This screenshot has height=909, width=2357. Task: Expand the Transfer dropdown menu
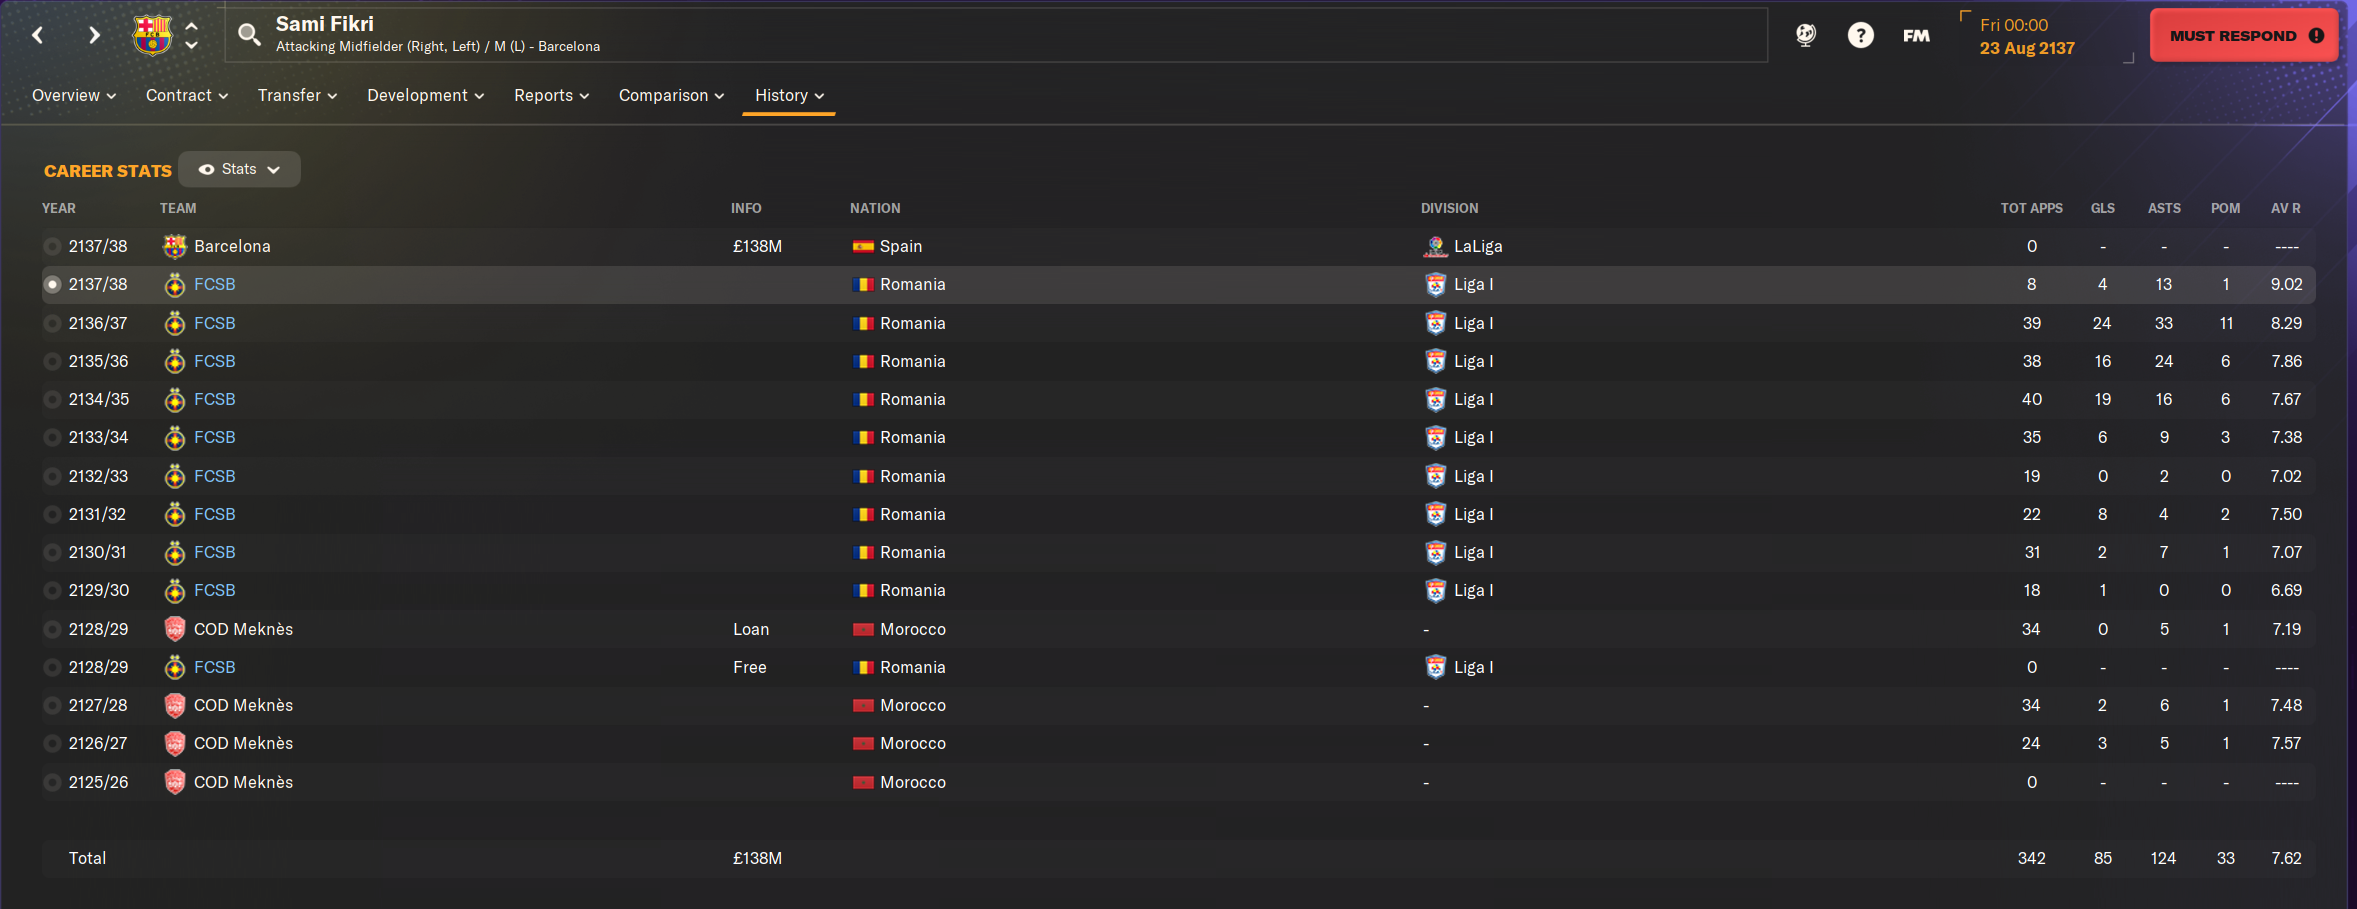point(297,95)
